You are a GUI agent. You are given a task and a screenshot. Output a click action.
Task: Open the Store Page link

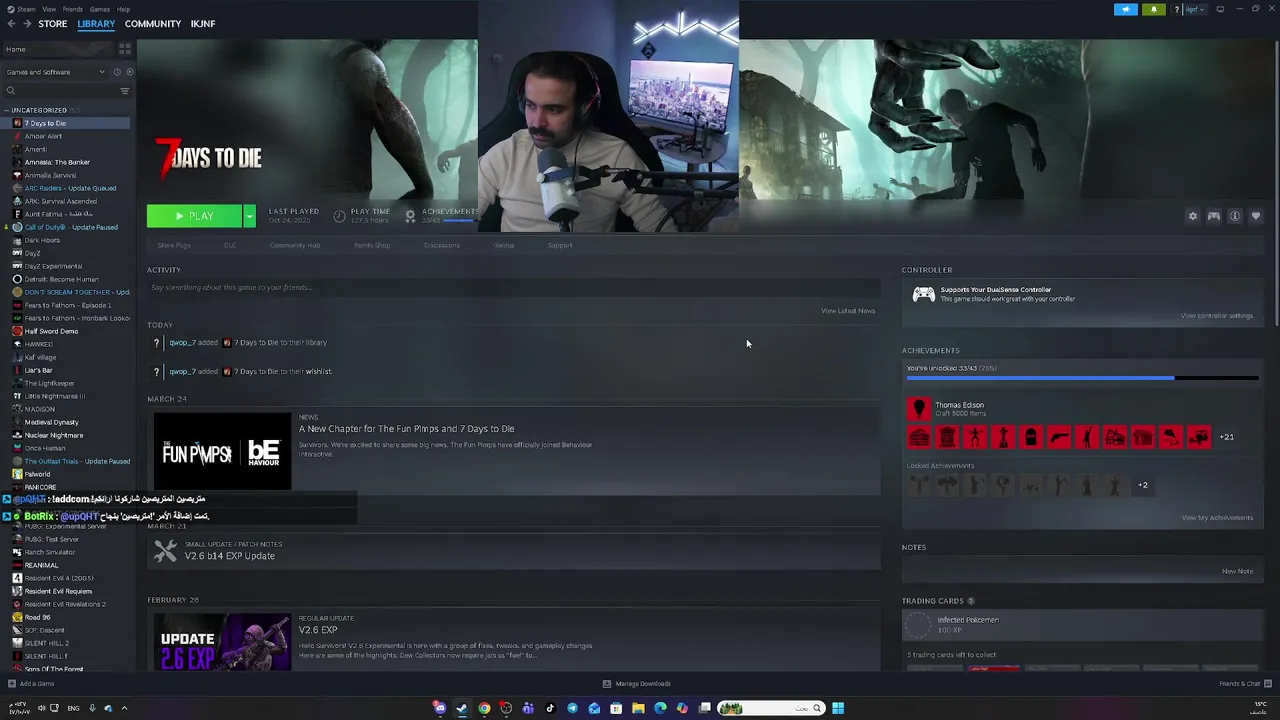coord(174,245)
